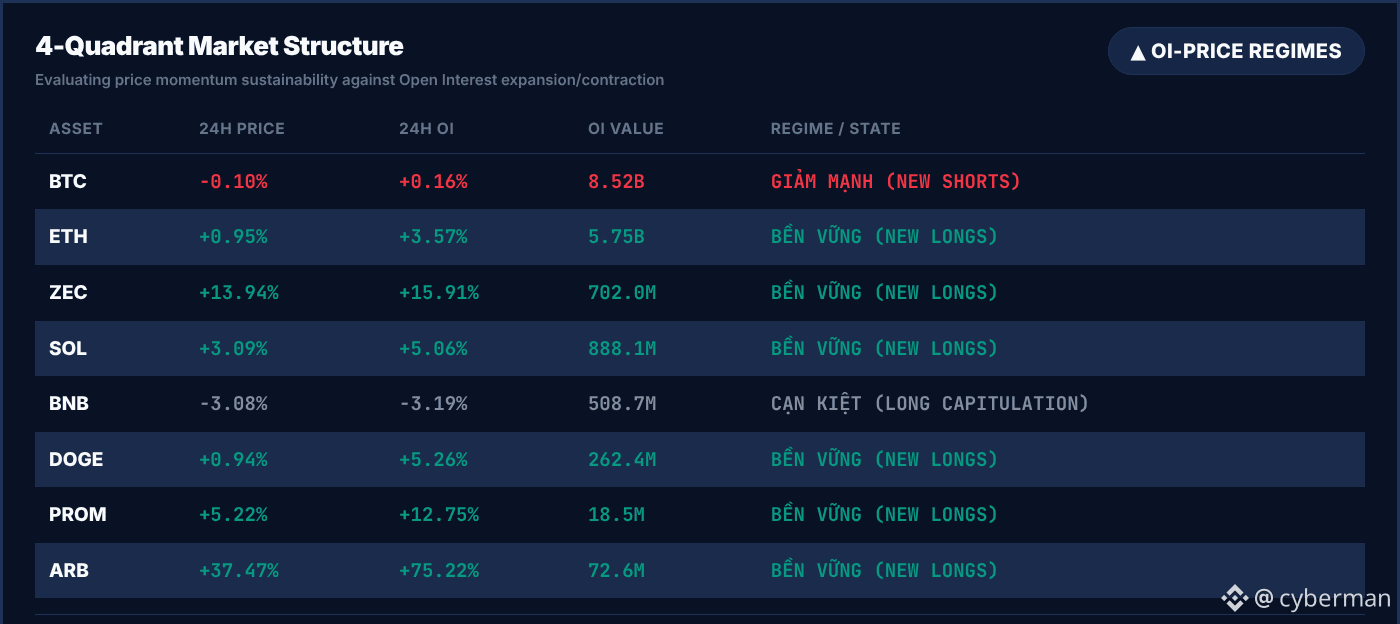Sort by the 24H OI column header
Image resolution: width=1400 pixels, height=624 pixels.
pyautogui.click(x=426, y=129)
